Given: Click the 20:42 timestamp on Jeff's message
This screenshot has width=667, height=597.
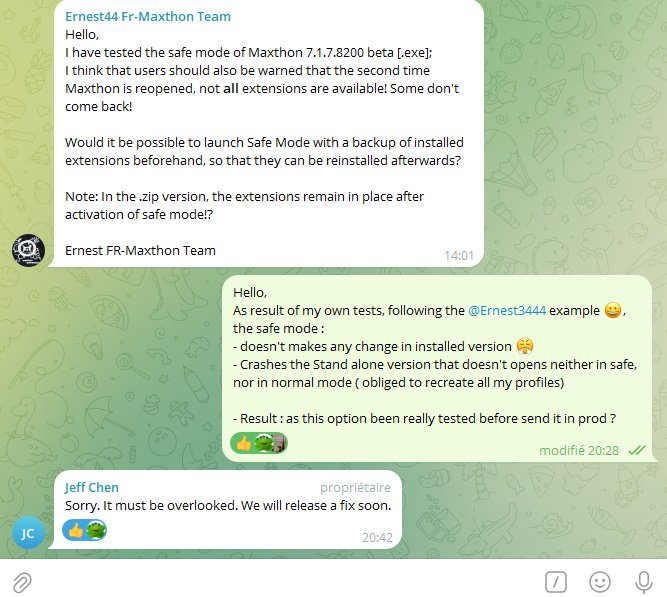Looking at the screenshot, I should click(377, 538).
